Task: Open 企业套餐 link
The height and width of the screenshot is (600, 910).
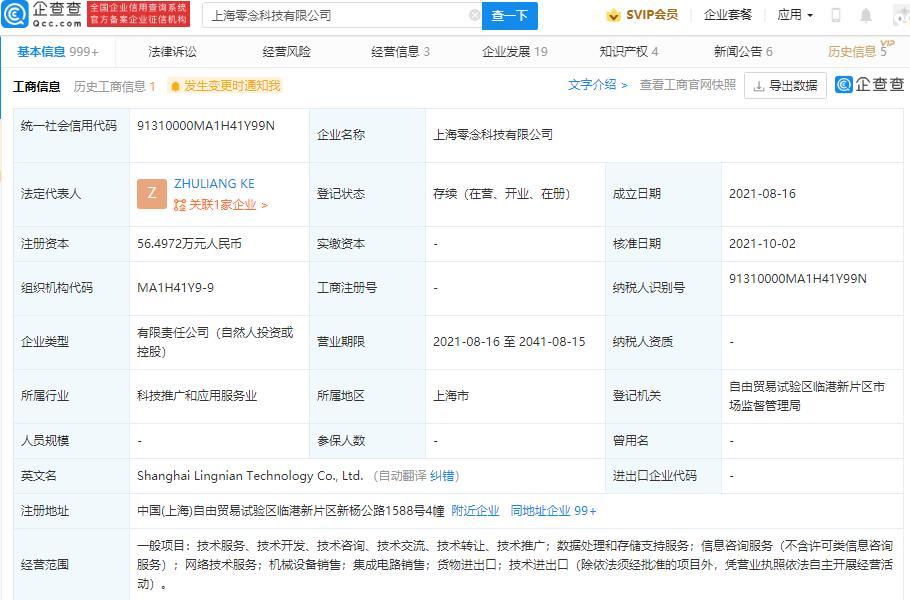Action: pyautogui.click(x=728, y=15)
